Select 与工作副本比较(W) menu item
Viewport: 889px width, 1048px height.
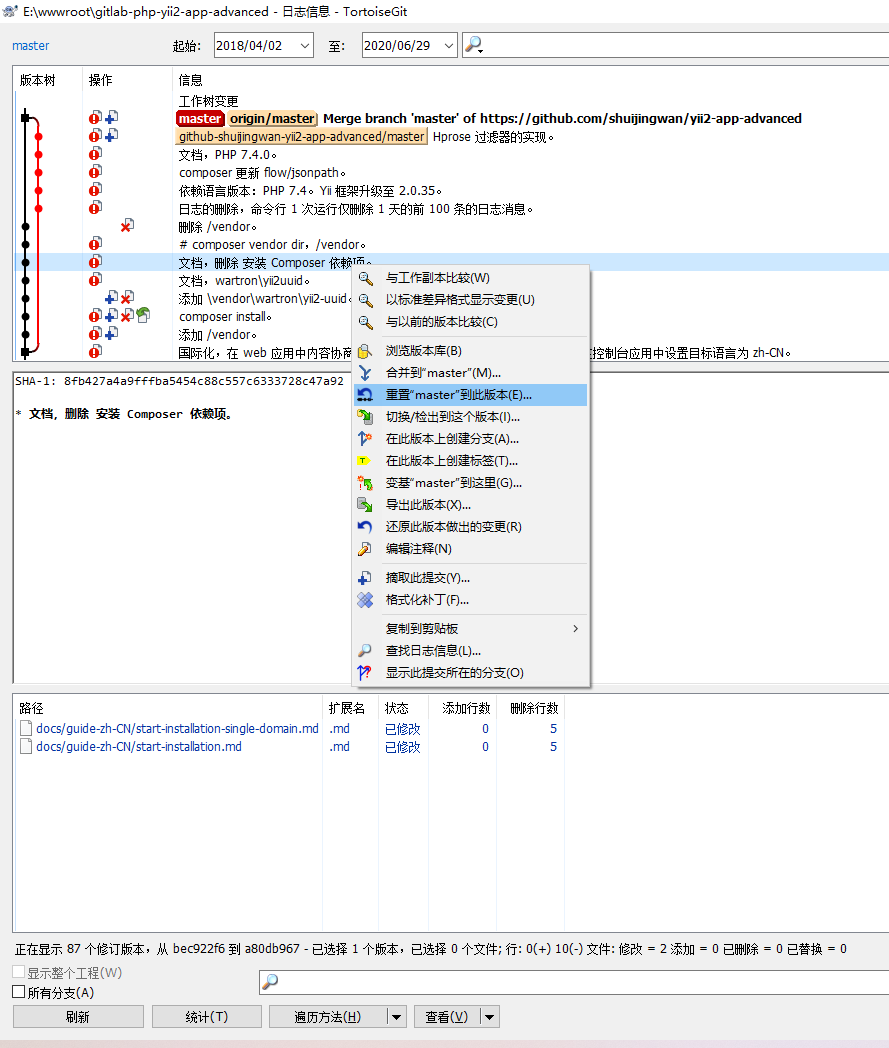(x=437, y=278)
